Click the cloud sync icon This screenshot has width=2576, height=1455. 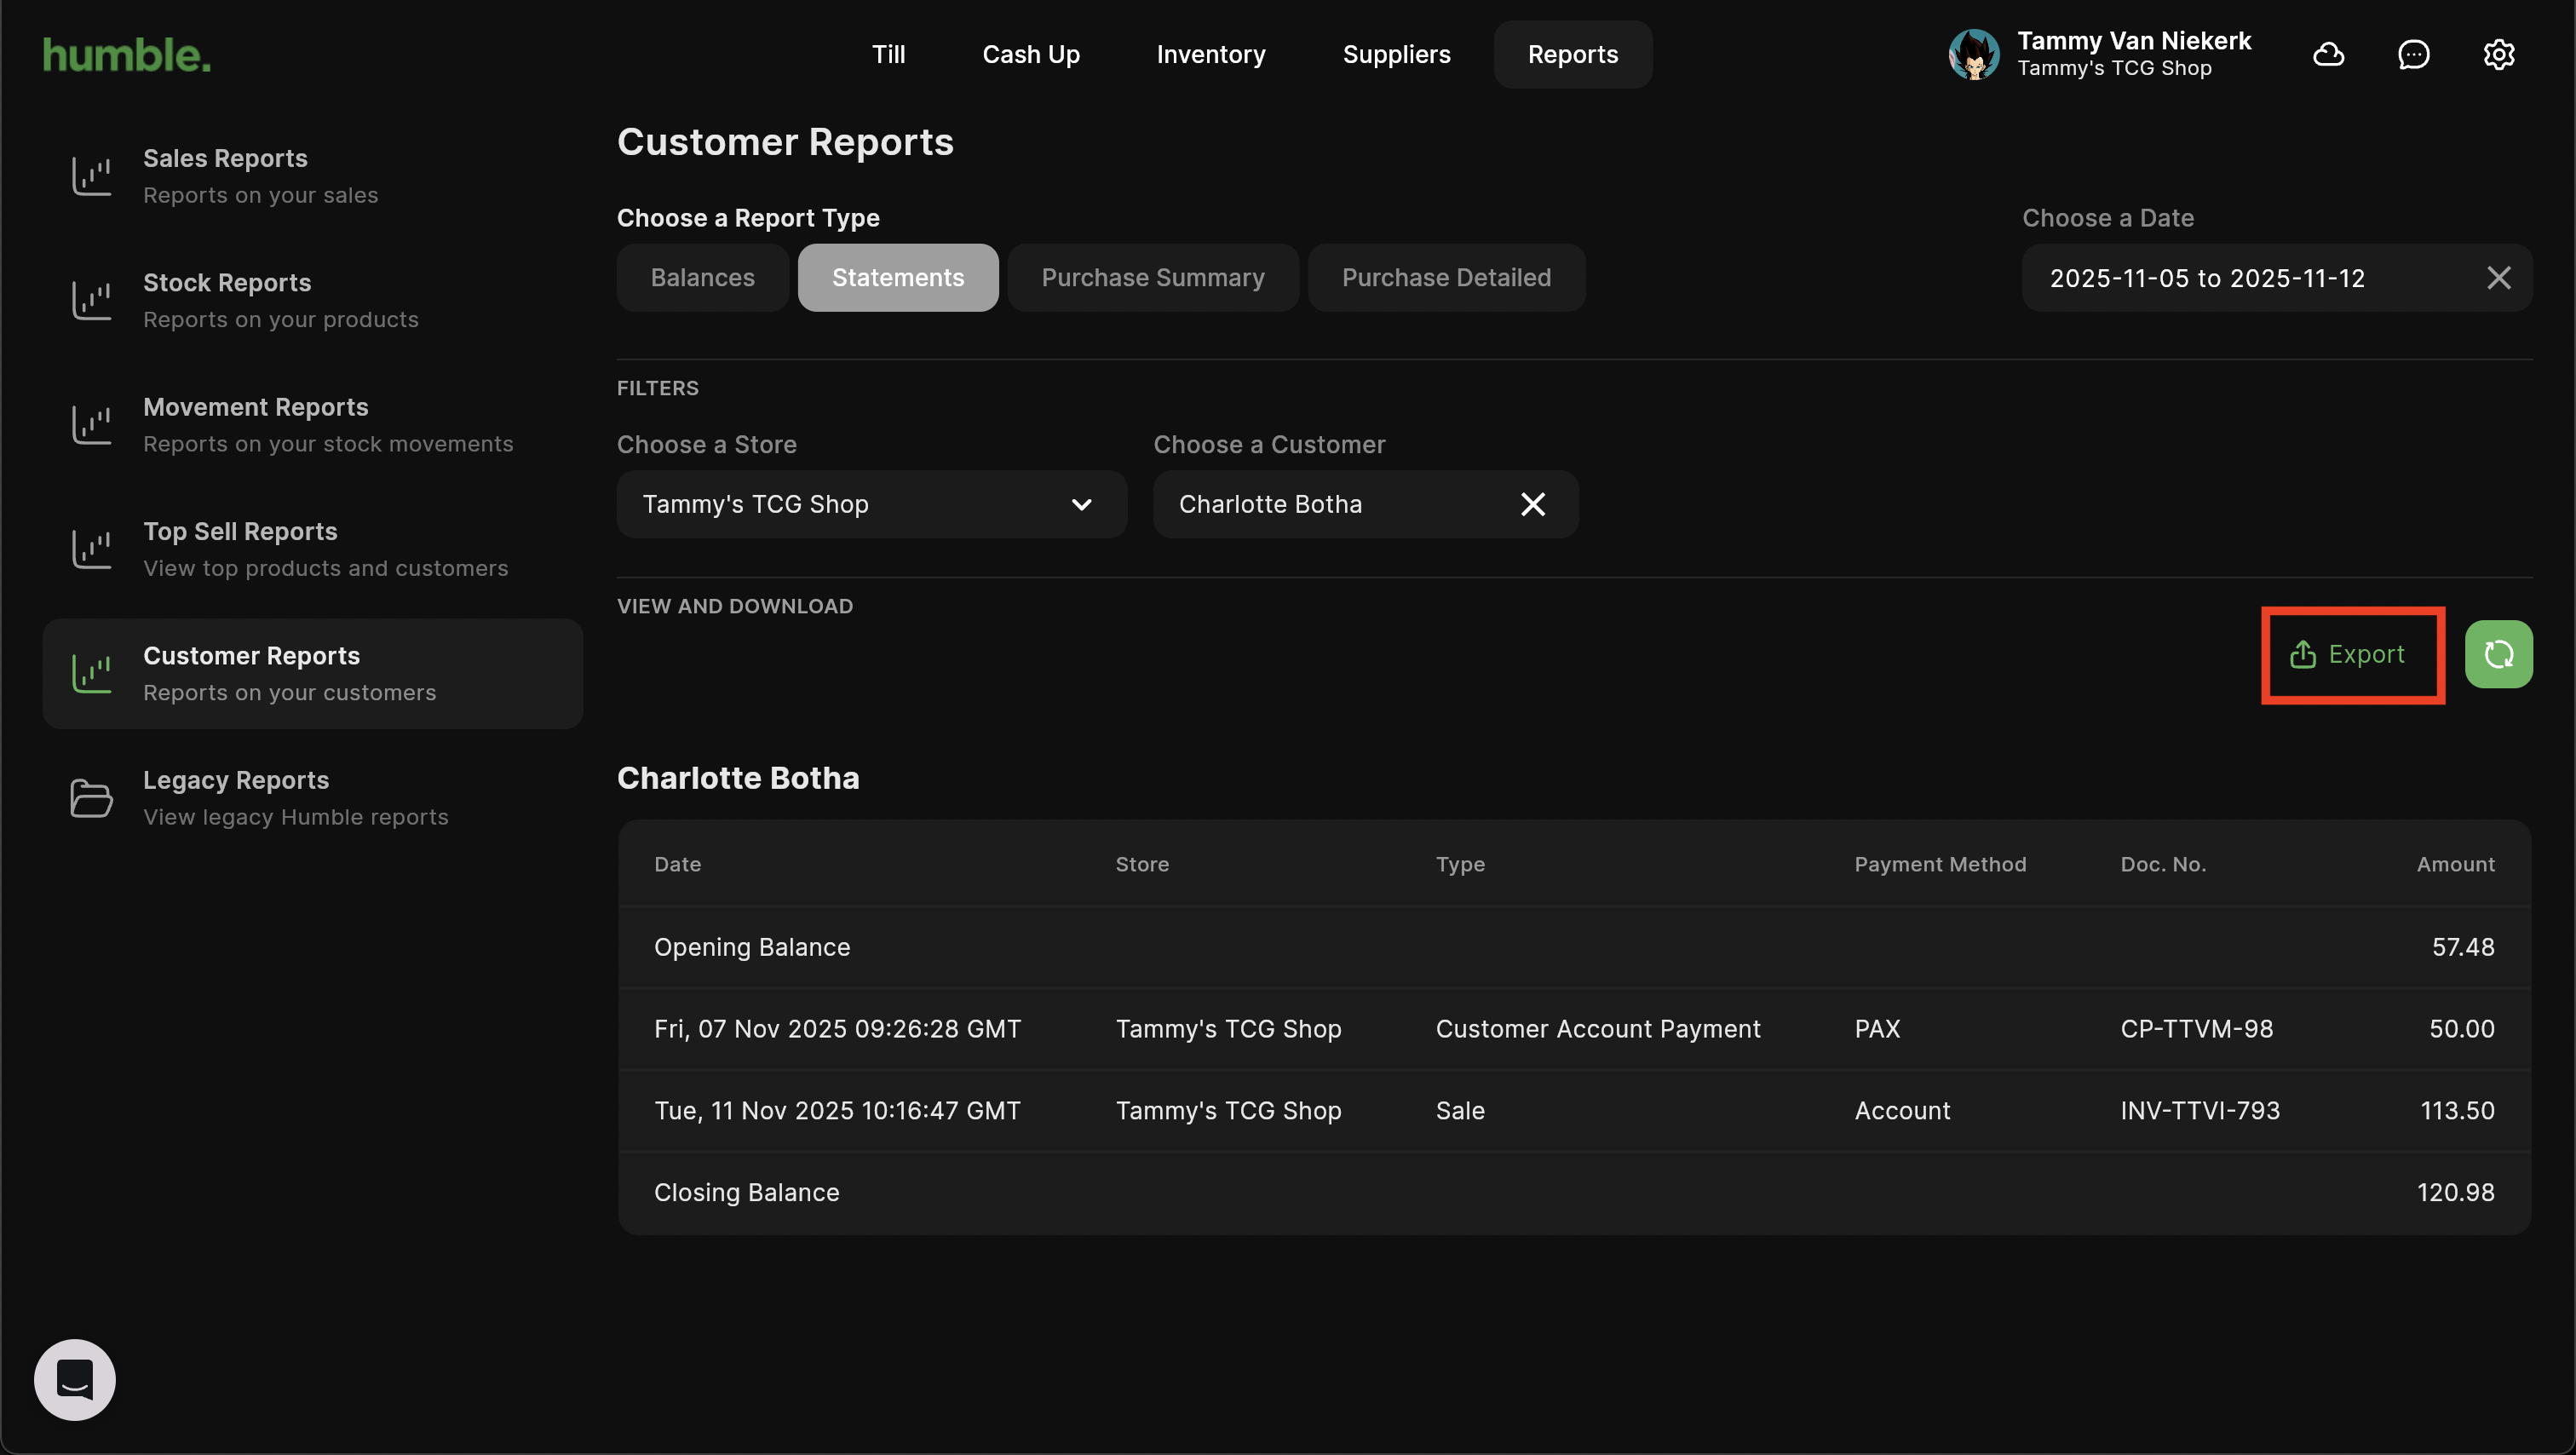2328,54
